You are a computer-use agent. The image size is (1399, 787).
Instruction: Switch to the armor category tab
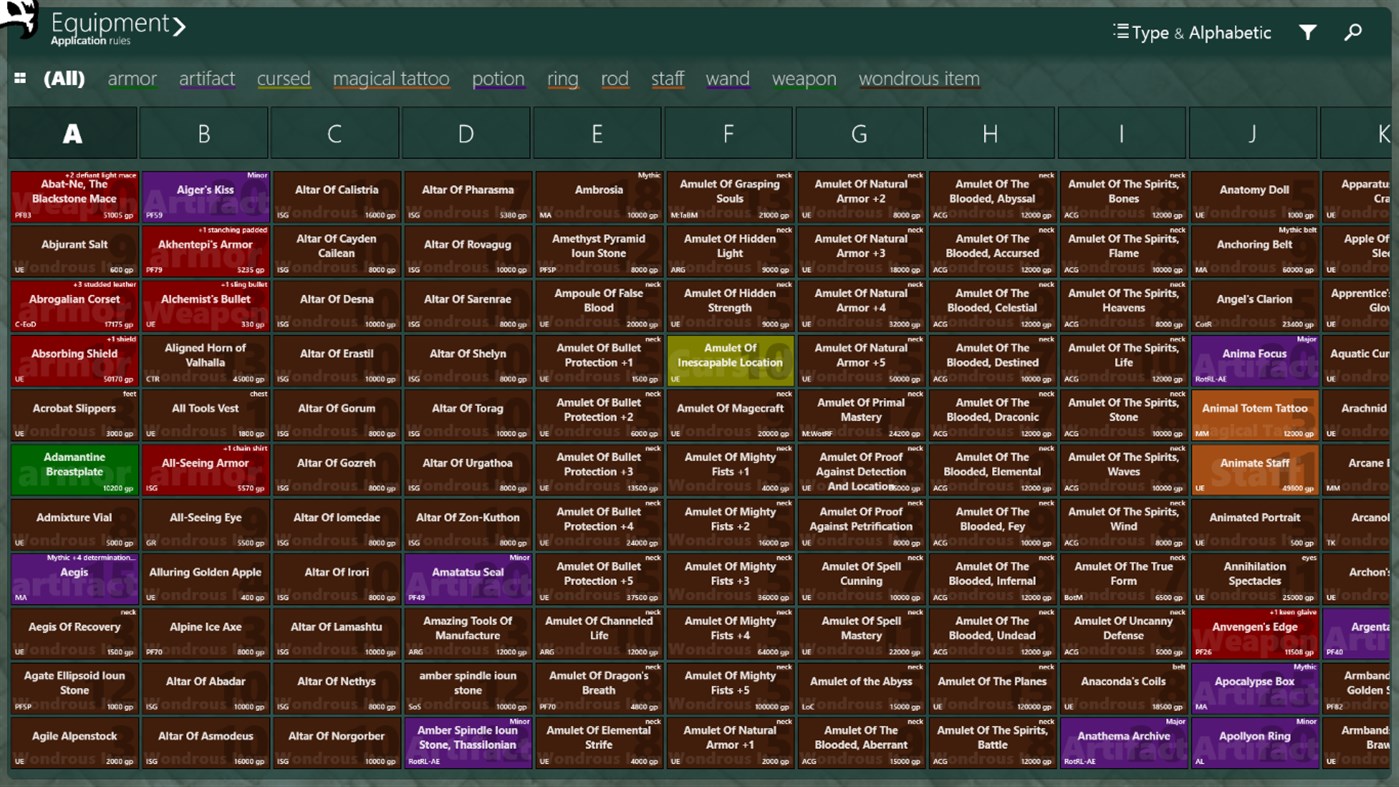132,78
